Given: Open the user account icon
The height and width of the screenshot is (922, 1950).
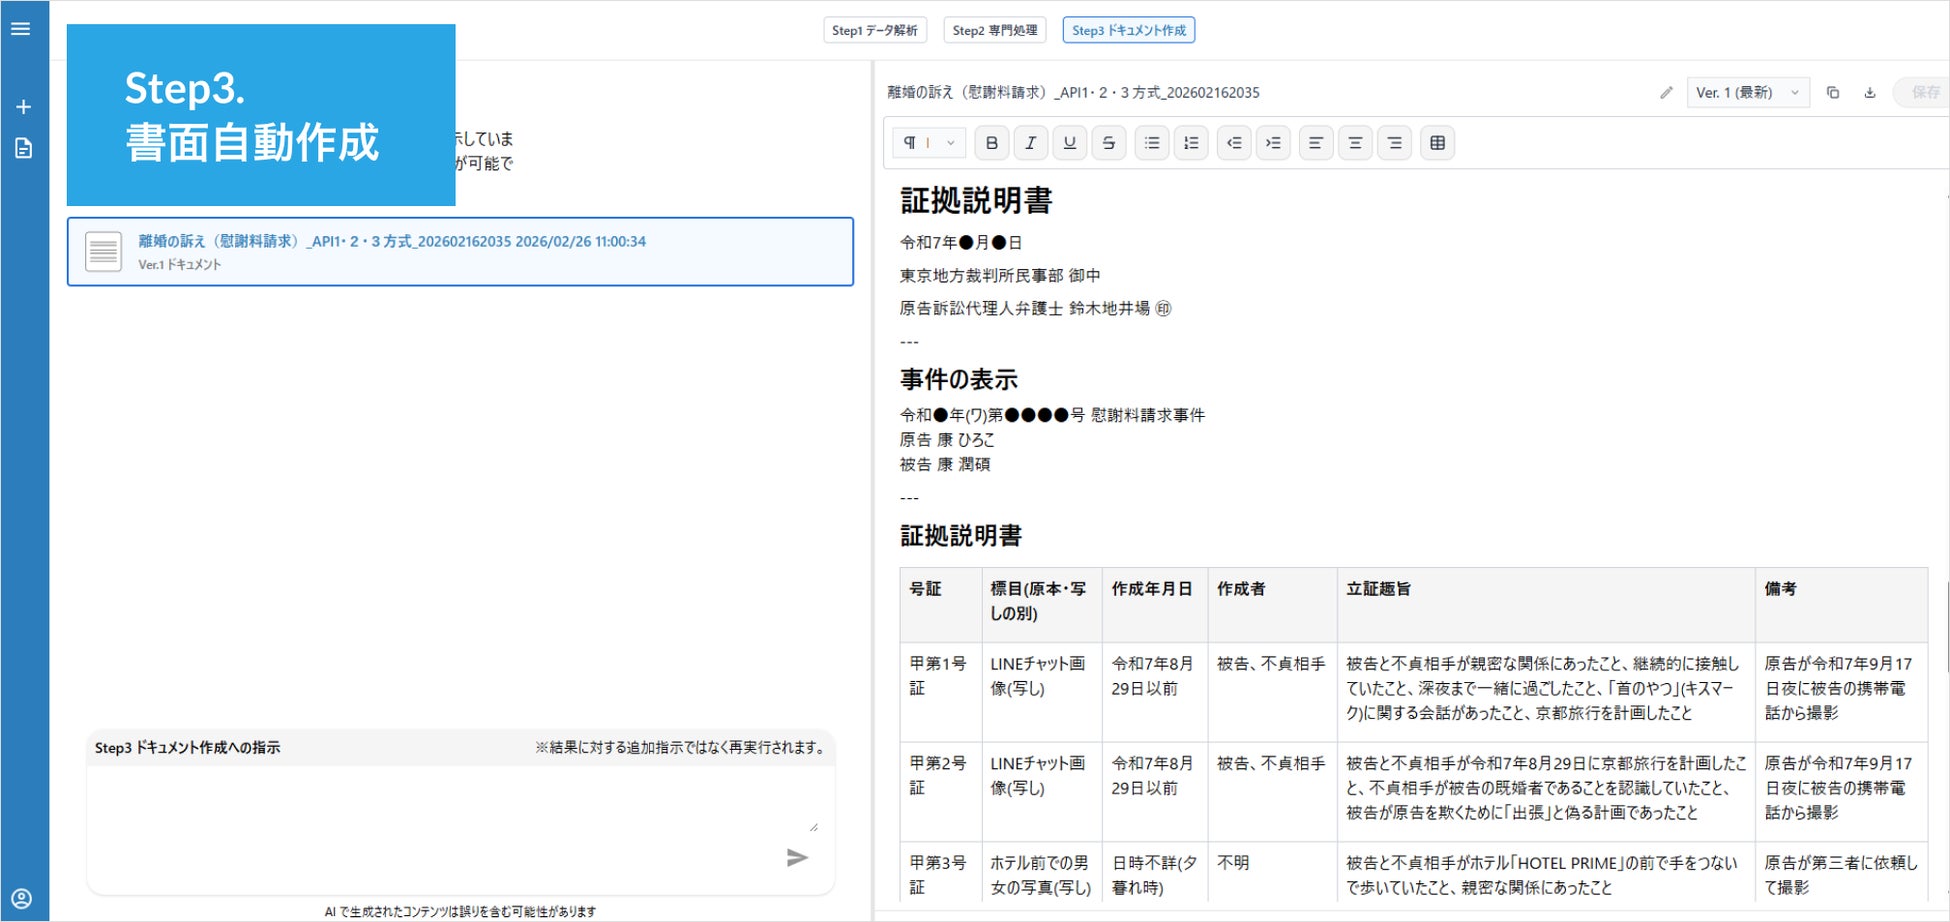Looking at the screenshot, I should [x=22, y=898].
